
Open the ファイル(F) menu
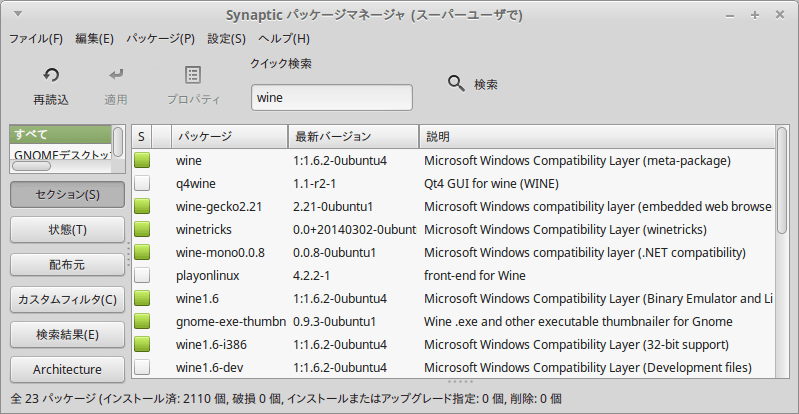pos(36,39)
